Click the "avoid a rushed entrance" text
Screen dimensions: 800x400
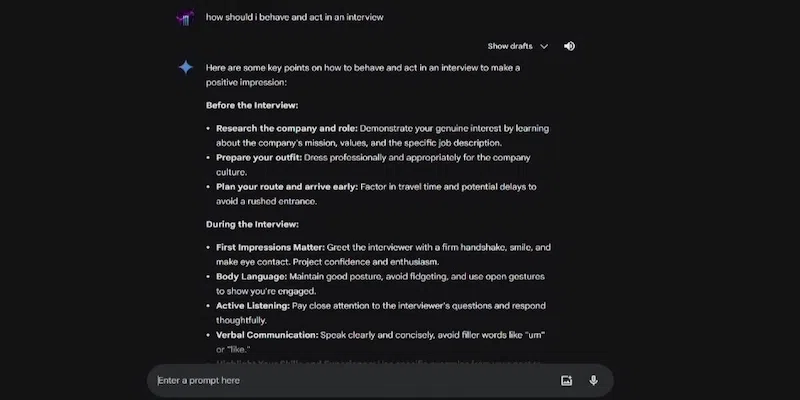pos(264,201)
